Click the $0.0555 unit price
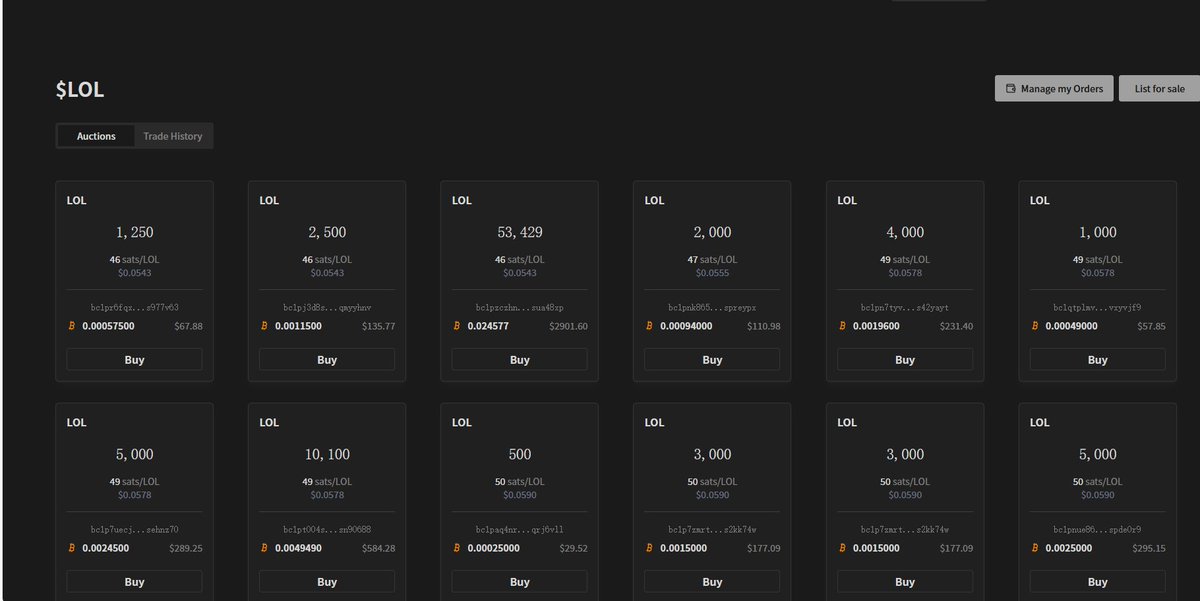 [x=712, y=273]
